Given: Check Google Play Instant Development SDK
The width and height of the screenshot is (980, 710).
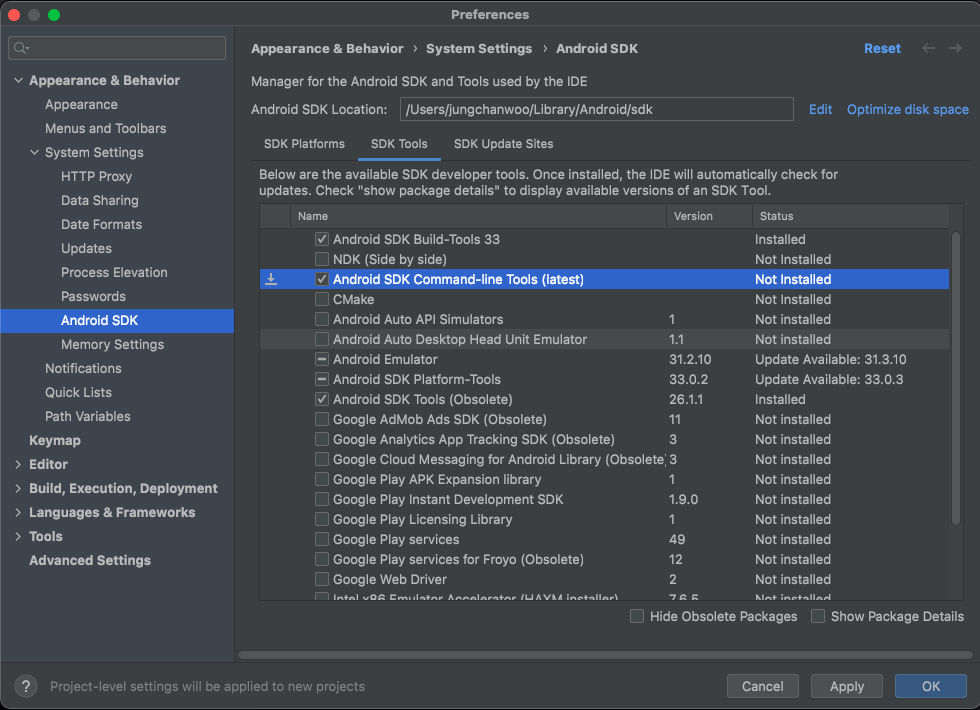Looking at the screenshot, I should pos(322,499).
